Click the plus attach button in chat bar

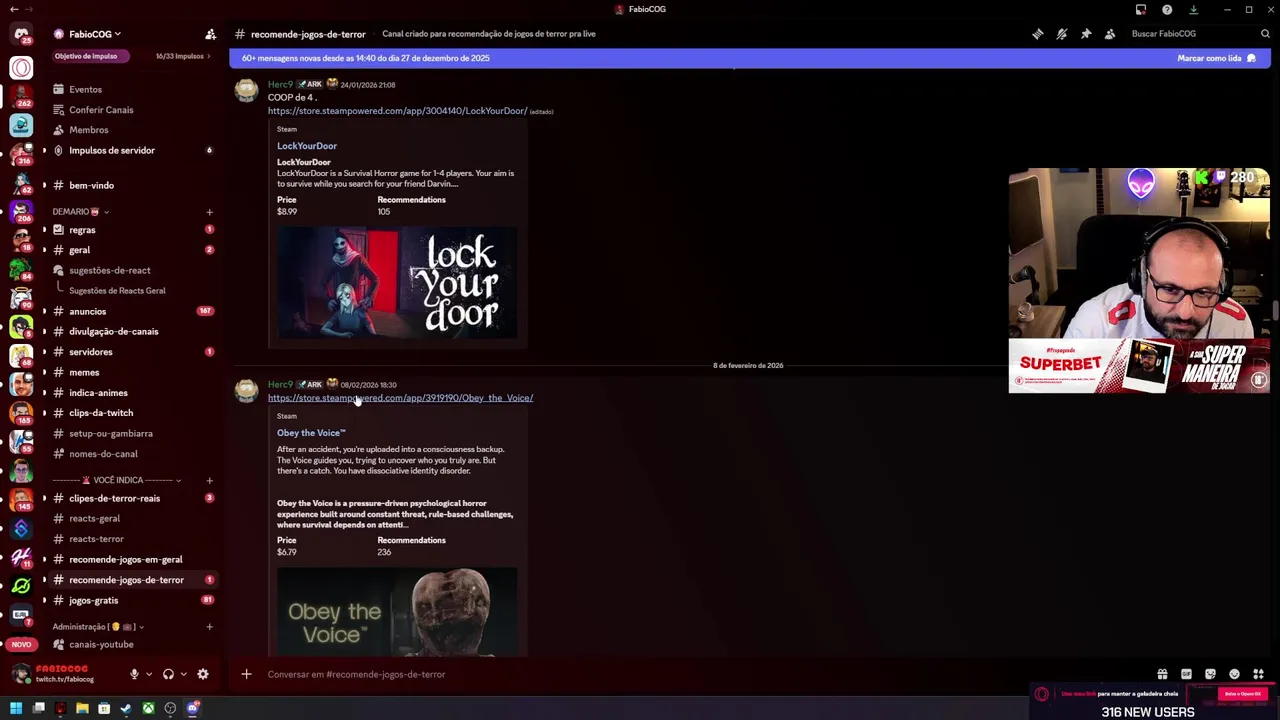246,674
